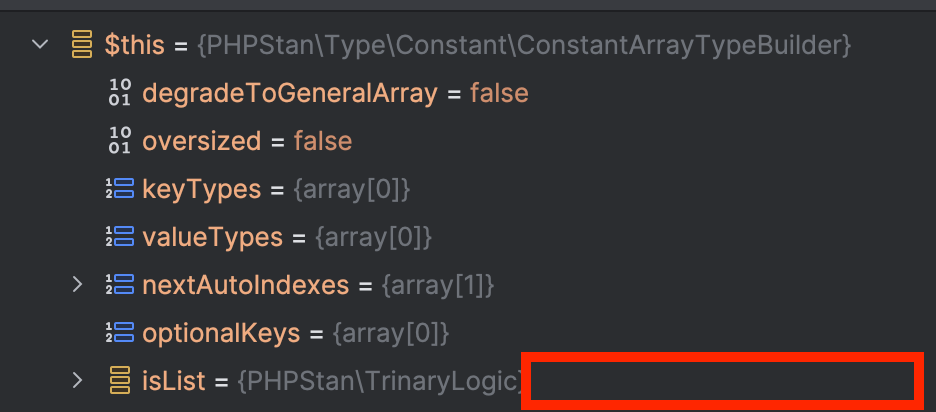Click the false value of degradeToGeneralArray
Image resolution: width=936 pixels, height=412 pixels.
[x=499, y=93]
